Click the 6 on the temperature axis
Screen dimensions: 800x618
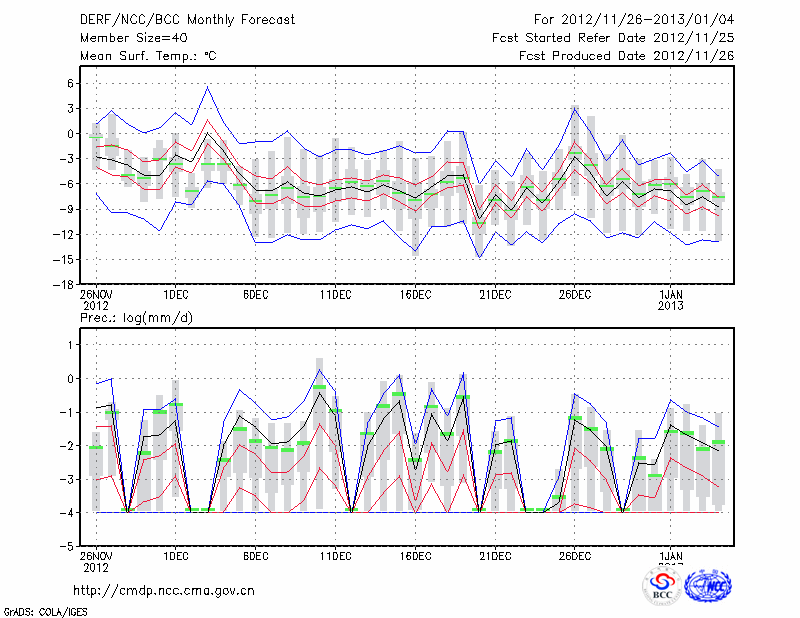pos(68,83)
